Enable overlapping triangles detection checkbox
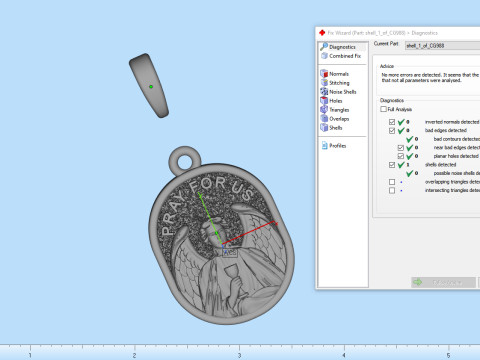 coord(392,182)
